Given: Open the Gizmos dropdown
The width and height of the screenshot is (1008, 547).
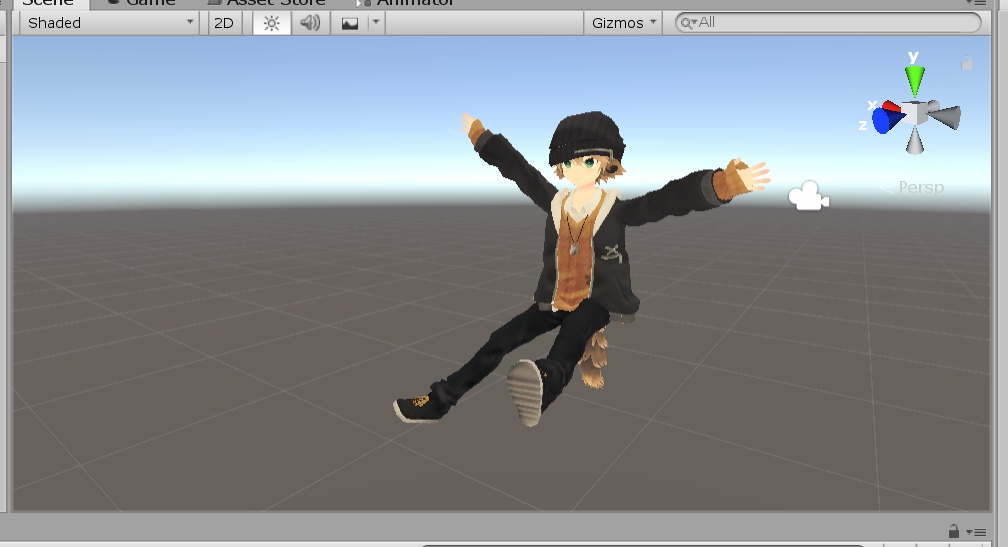Looking at the screenshot, I should (x=623, y=23).
